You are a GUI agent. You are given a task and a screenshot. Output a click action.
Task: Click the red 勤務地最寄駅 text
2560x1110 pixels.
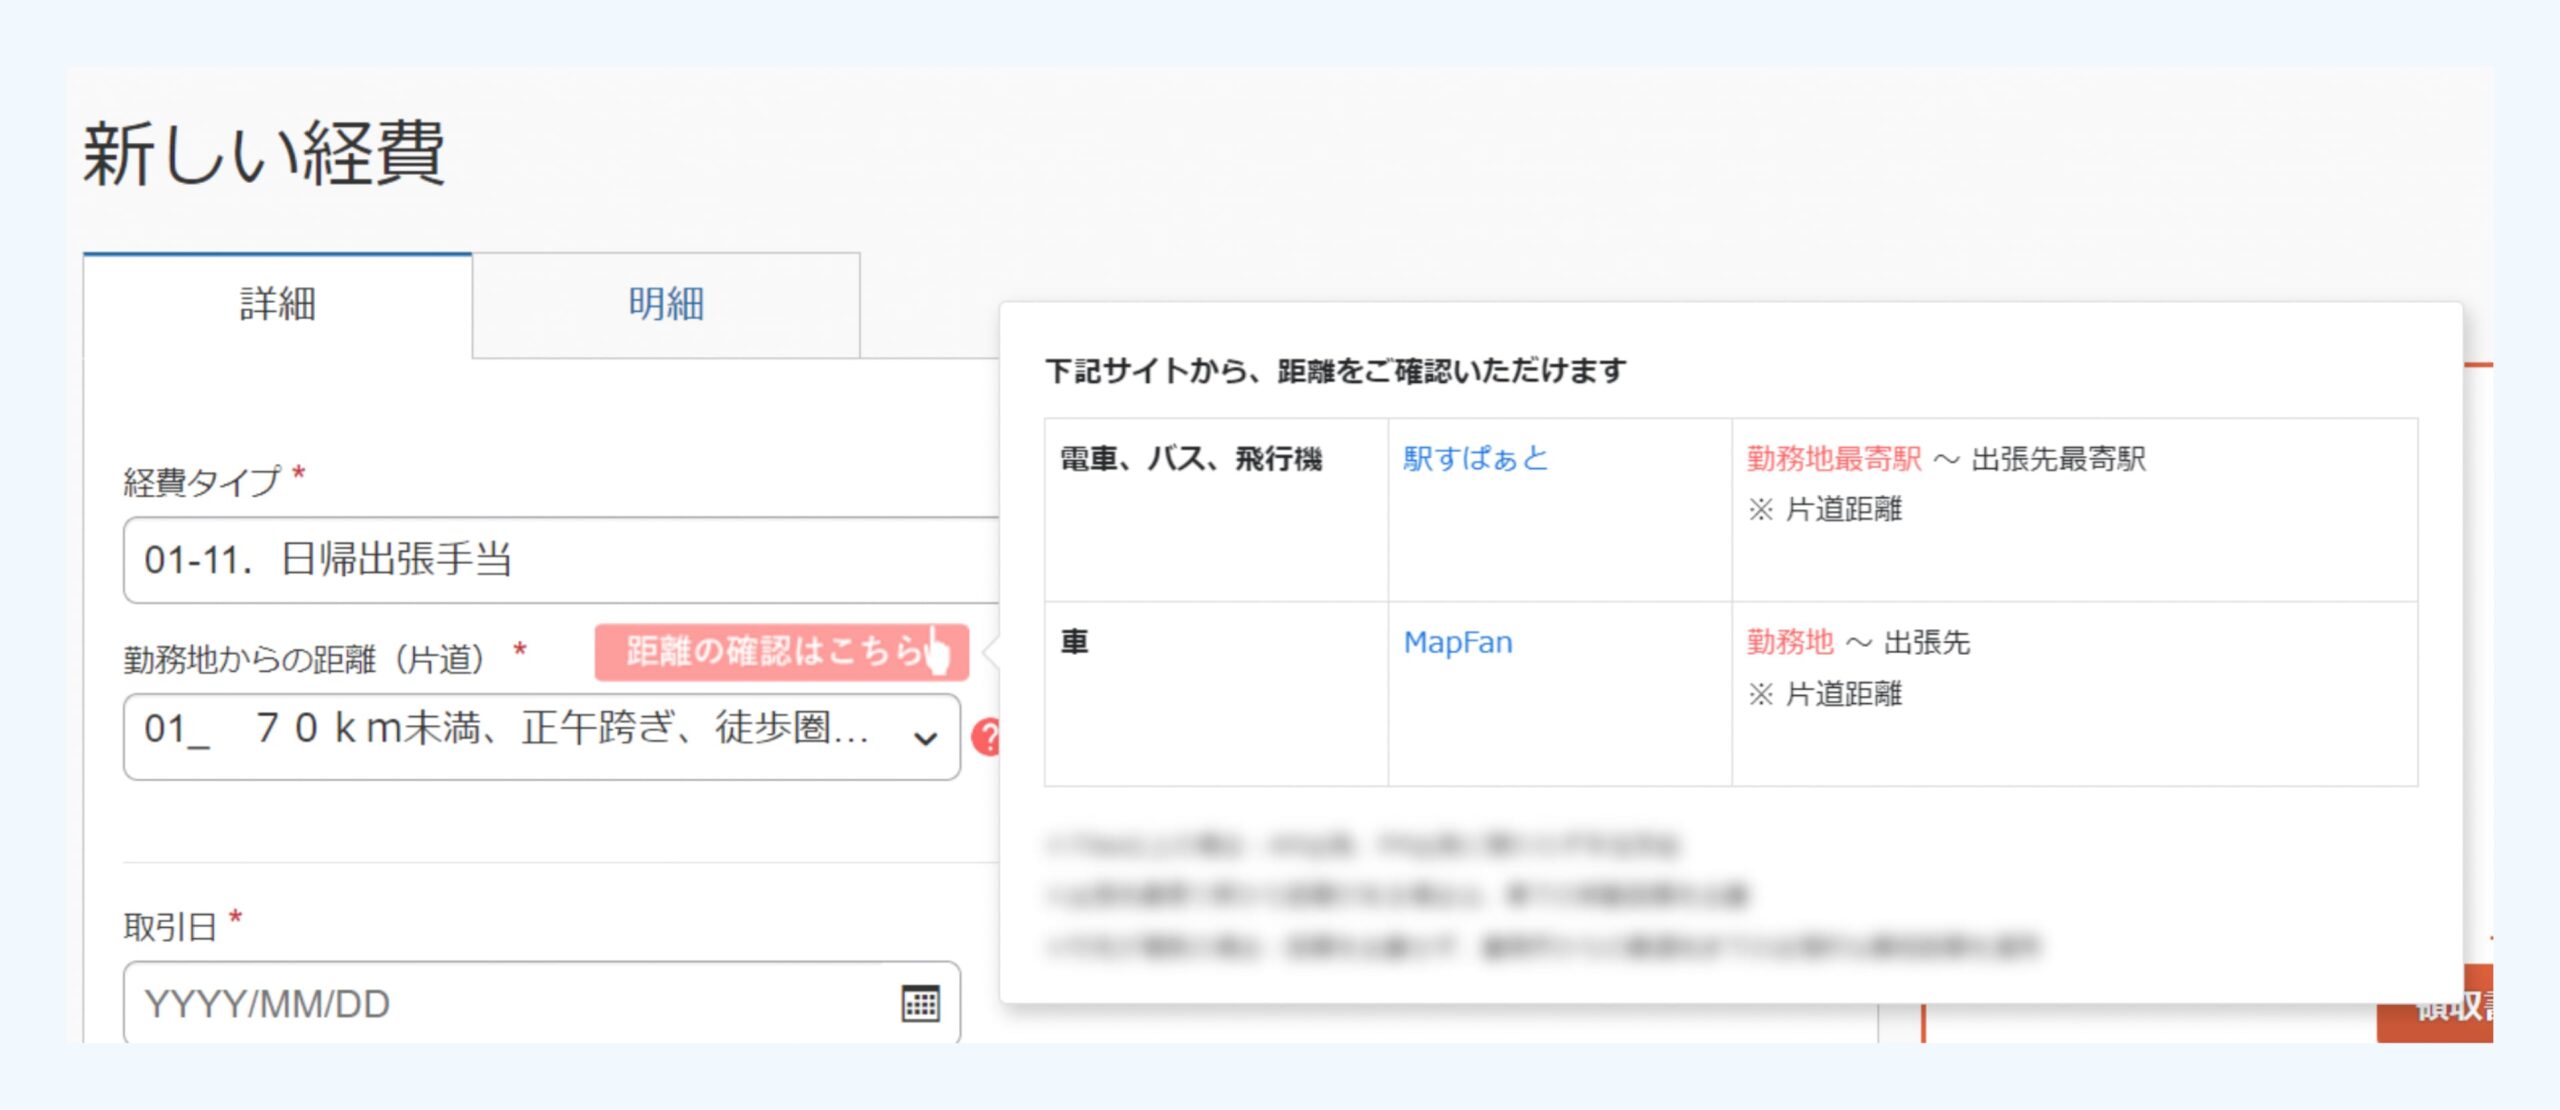[x=1833, y=458]
